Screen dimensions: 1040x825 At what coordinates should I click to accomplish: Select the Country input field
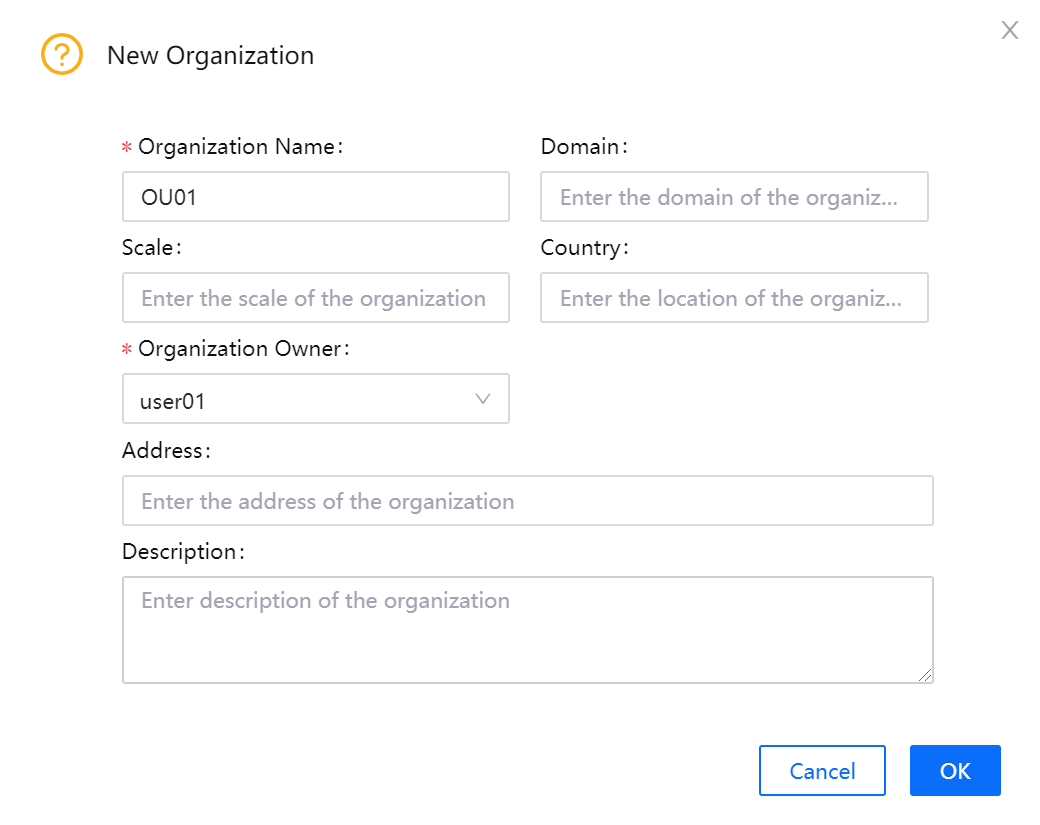point(733,298)
